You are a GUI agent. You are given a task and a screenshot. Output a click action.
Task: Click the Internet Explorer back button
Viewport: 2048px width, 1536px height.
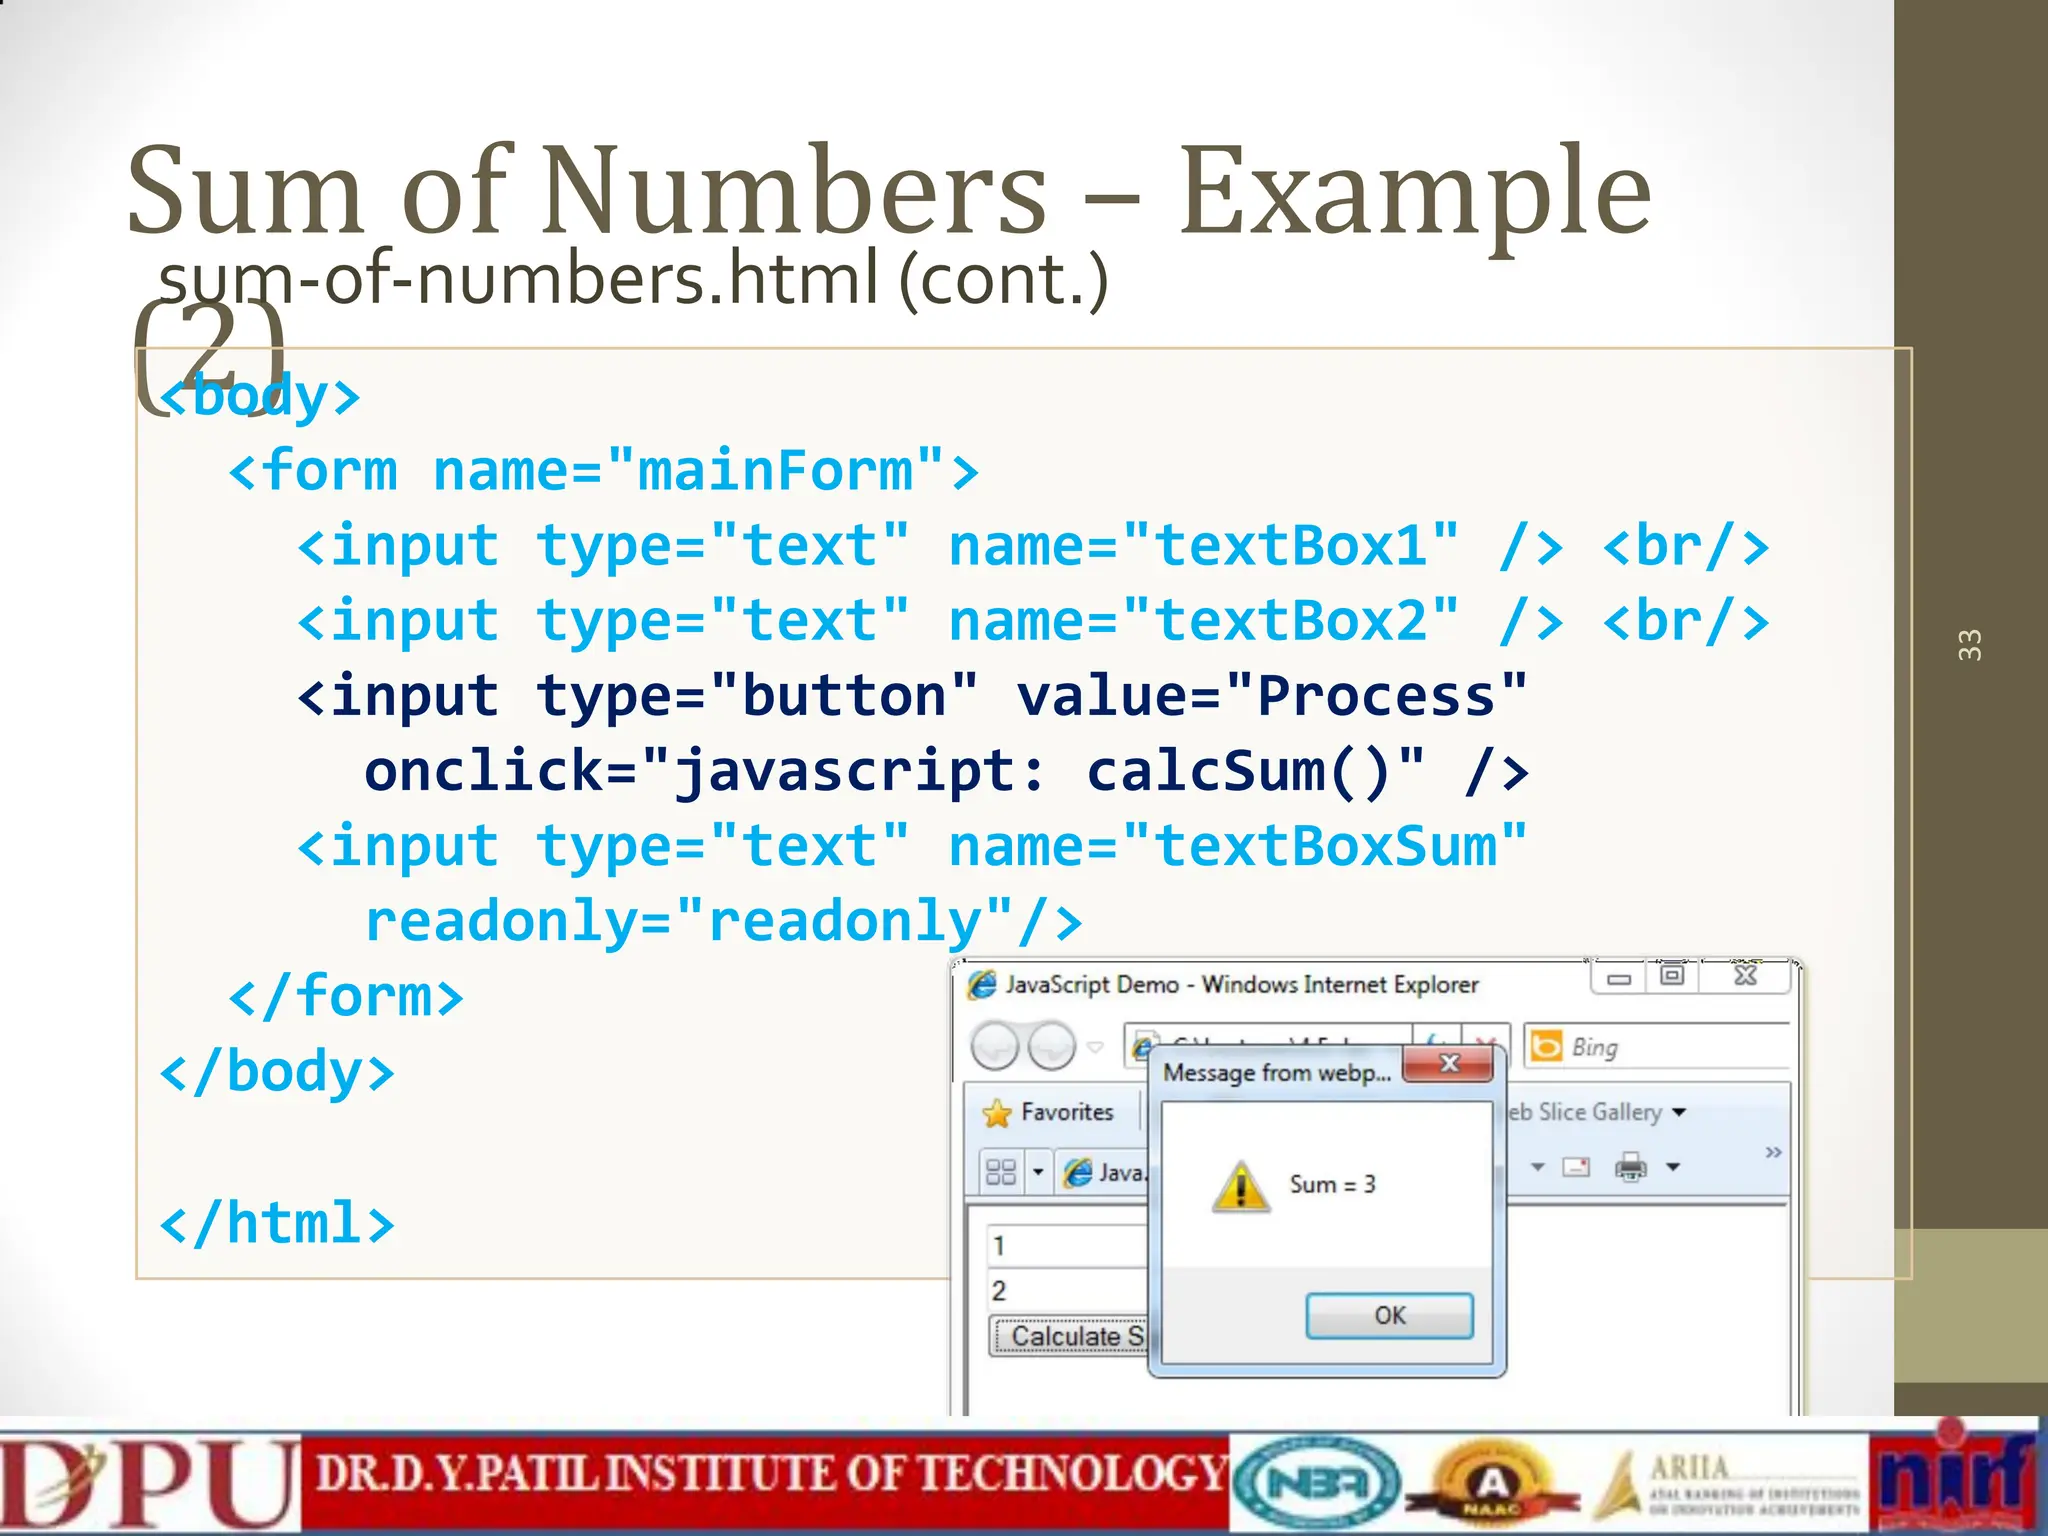pyautogui.click(x=994, y=1046)
